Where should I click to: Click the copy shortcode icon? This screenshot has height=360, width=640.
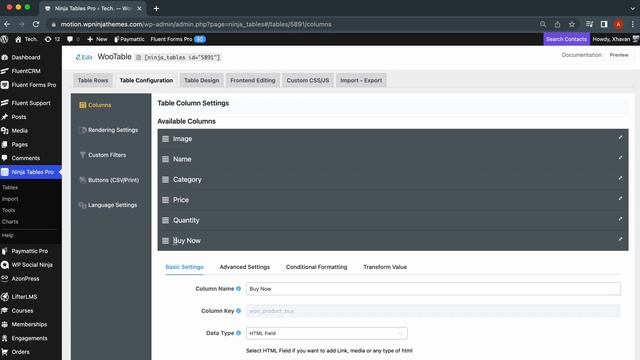pos(138,58)
